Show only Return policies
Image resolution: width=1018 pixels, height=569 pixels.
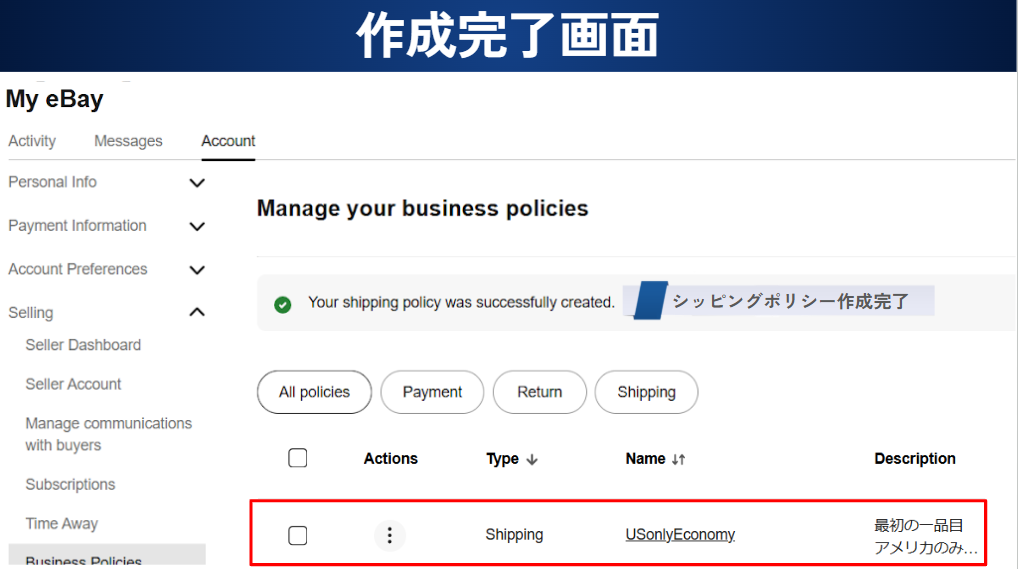(539, 392)
